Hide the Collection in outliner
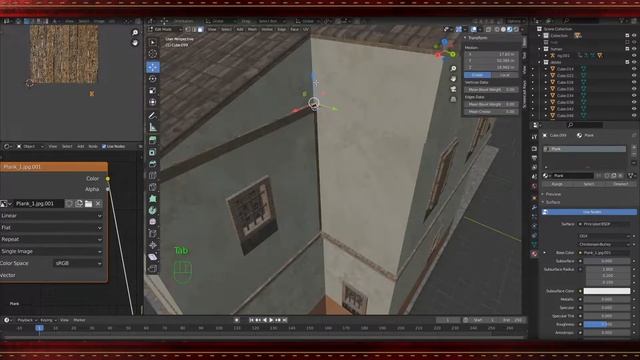Image resolution: width=640 pixels, height=360 pixels. tap(634, 36)
